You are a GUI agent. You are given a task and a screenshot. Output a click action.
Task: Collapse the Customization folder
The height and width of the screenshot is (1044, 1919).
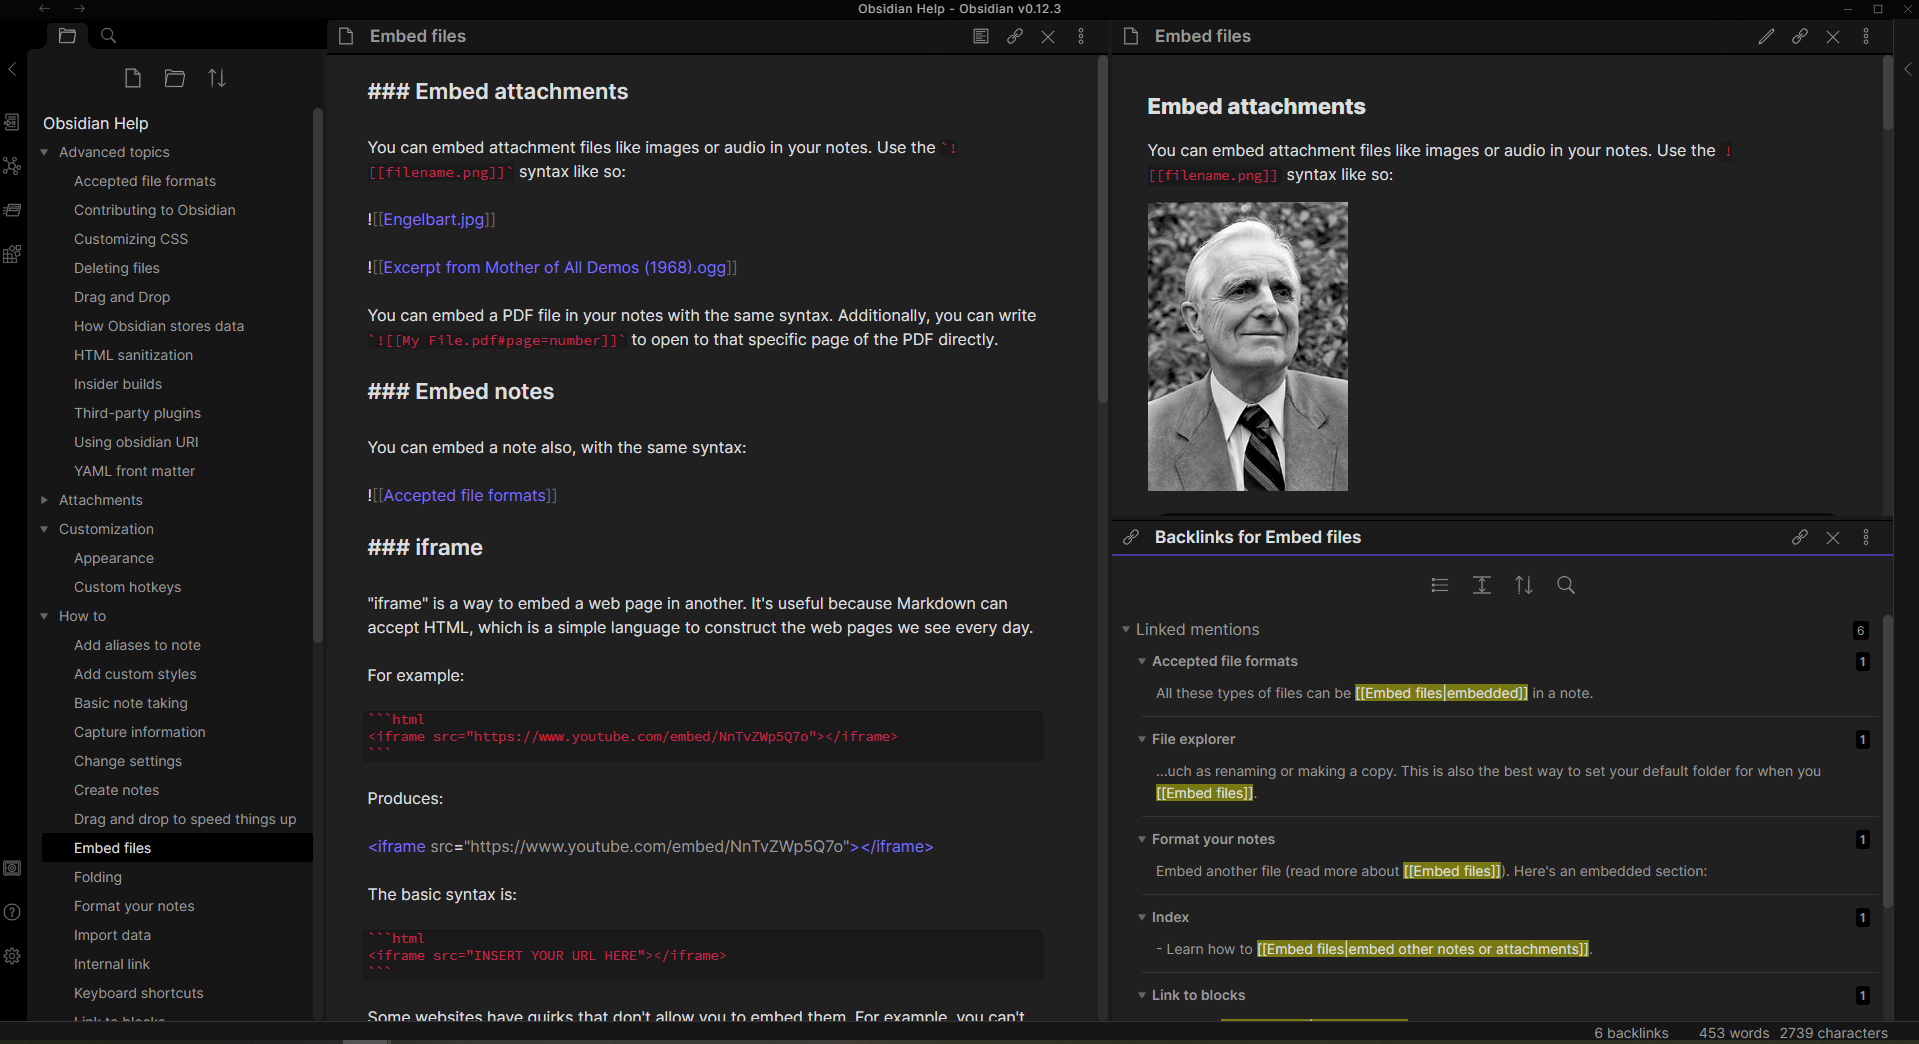(x=44, y=529)
